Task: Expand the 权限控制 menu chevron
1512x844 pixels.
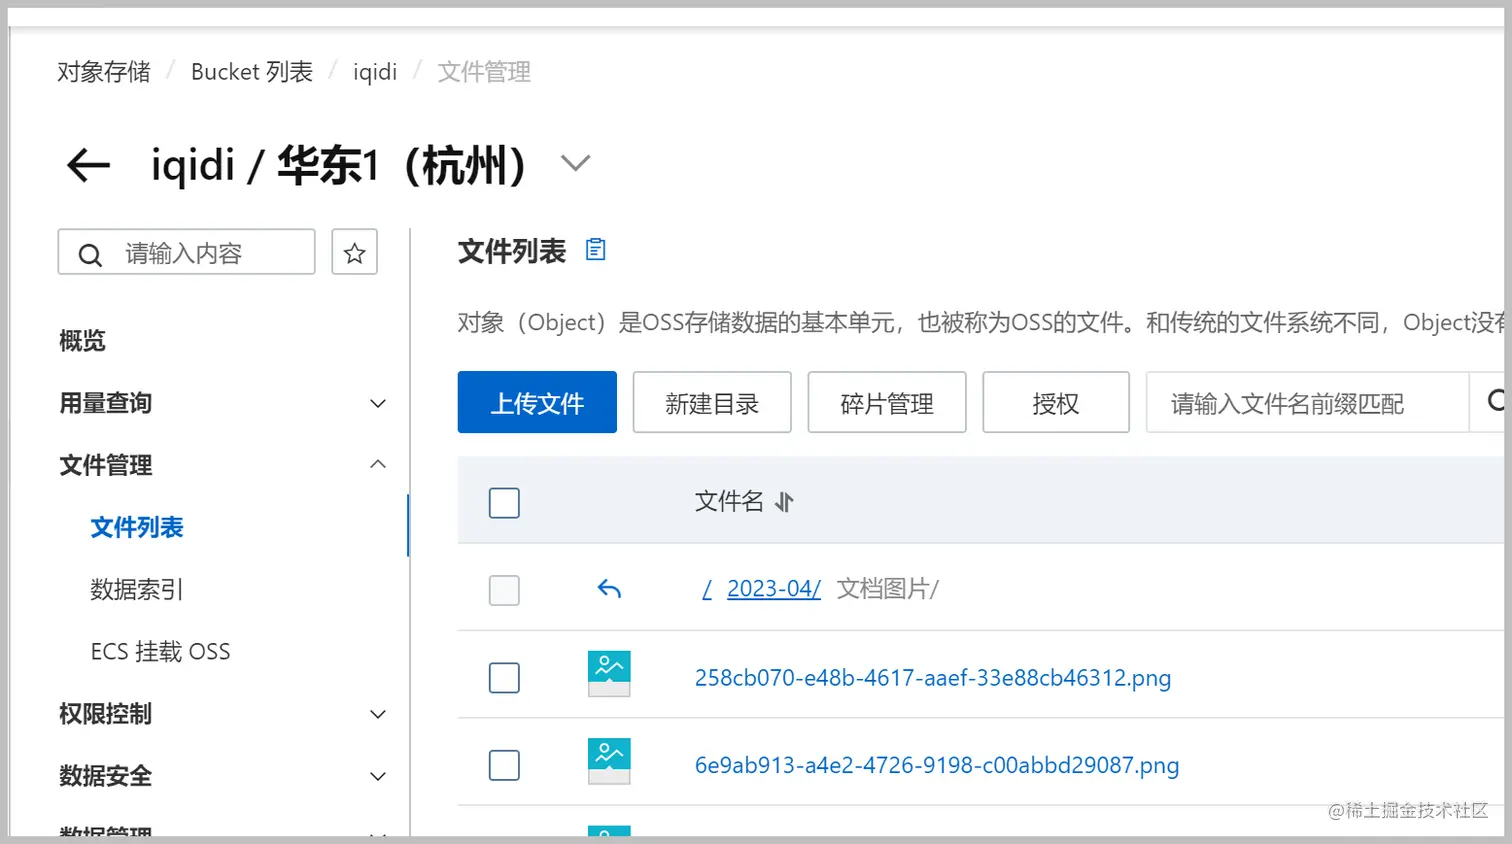Action: [378, 715]
